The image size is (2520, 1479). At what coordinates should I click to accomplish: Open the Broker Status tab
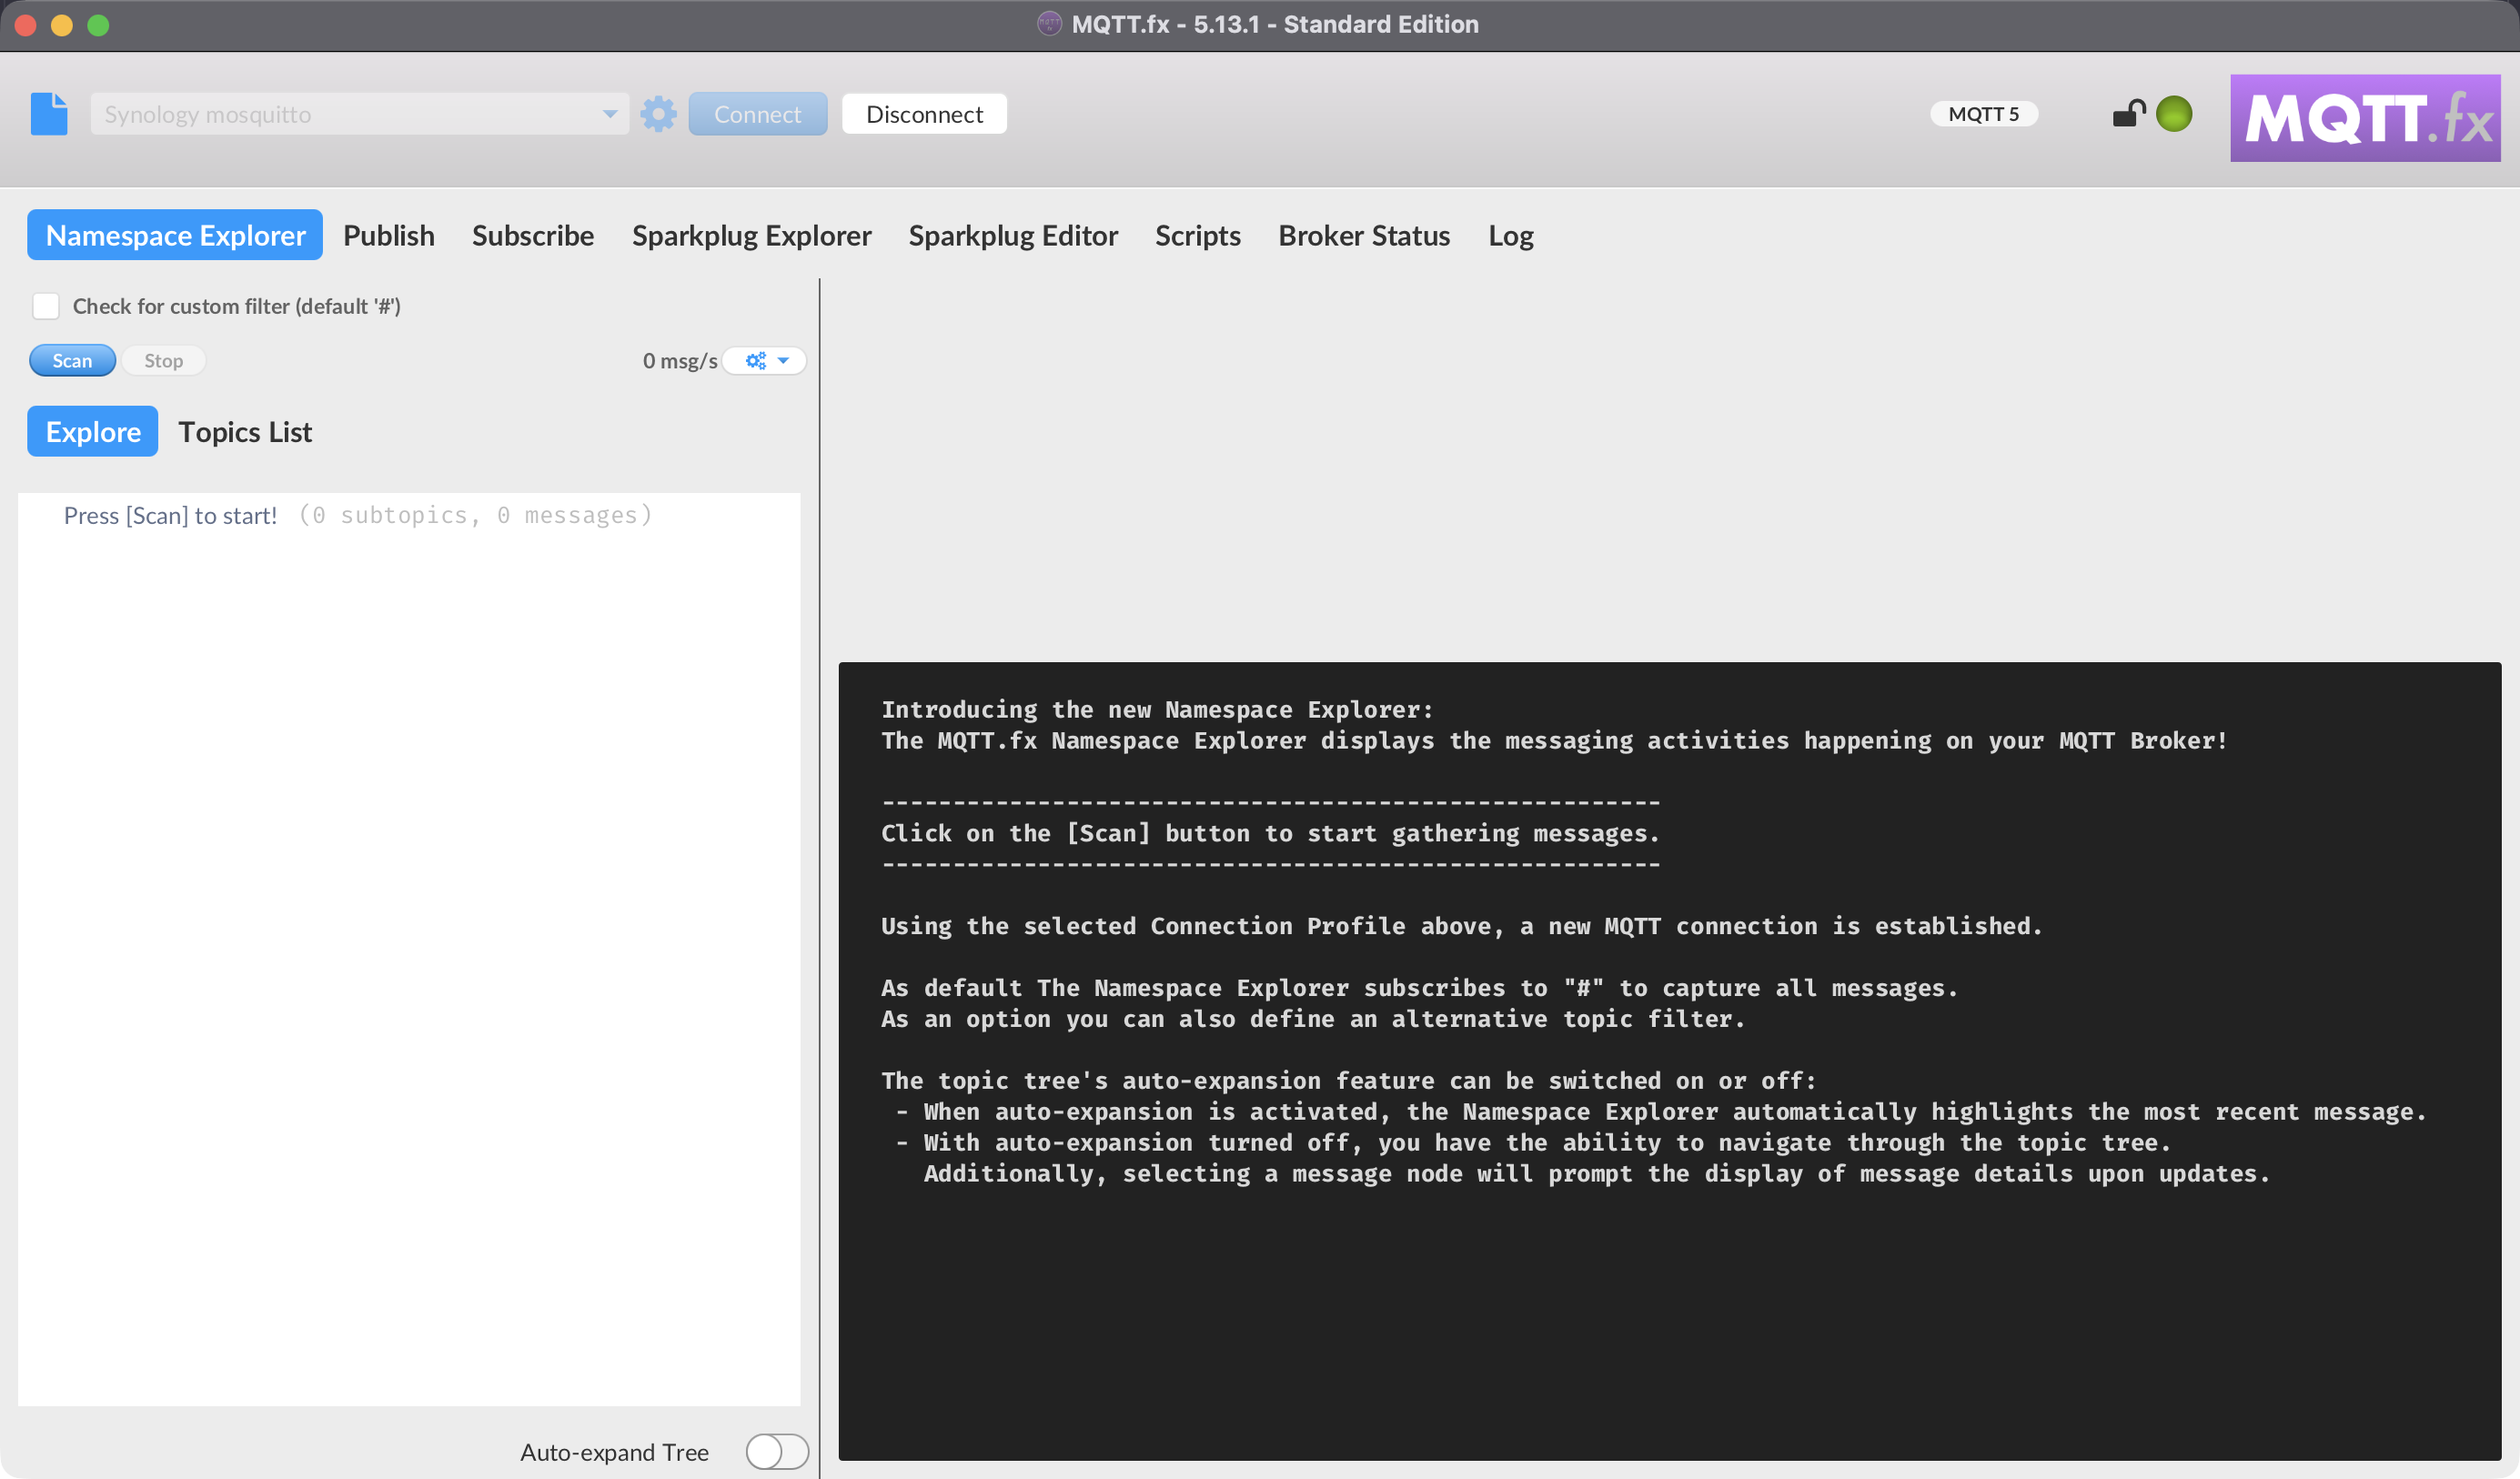1364,235
